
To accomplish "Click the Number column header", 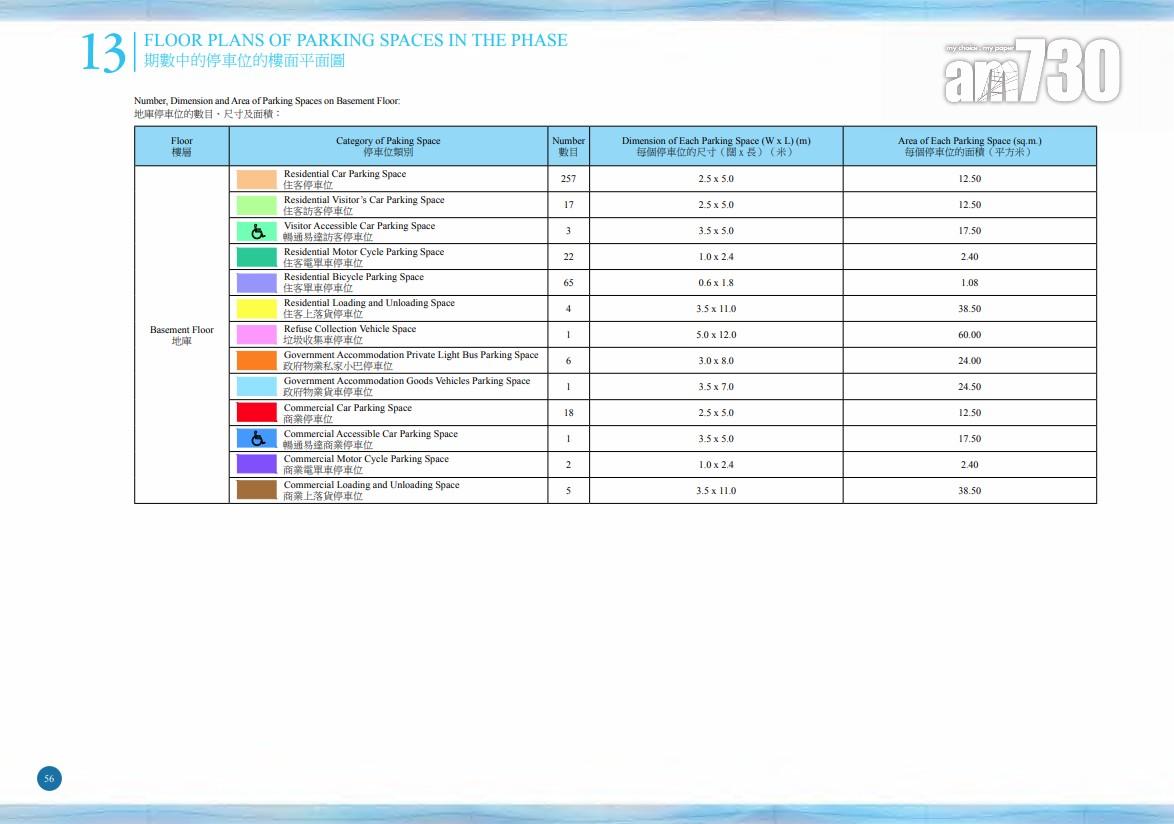I will 568,146.
